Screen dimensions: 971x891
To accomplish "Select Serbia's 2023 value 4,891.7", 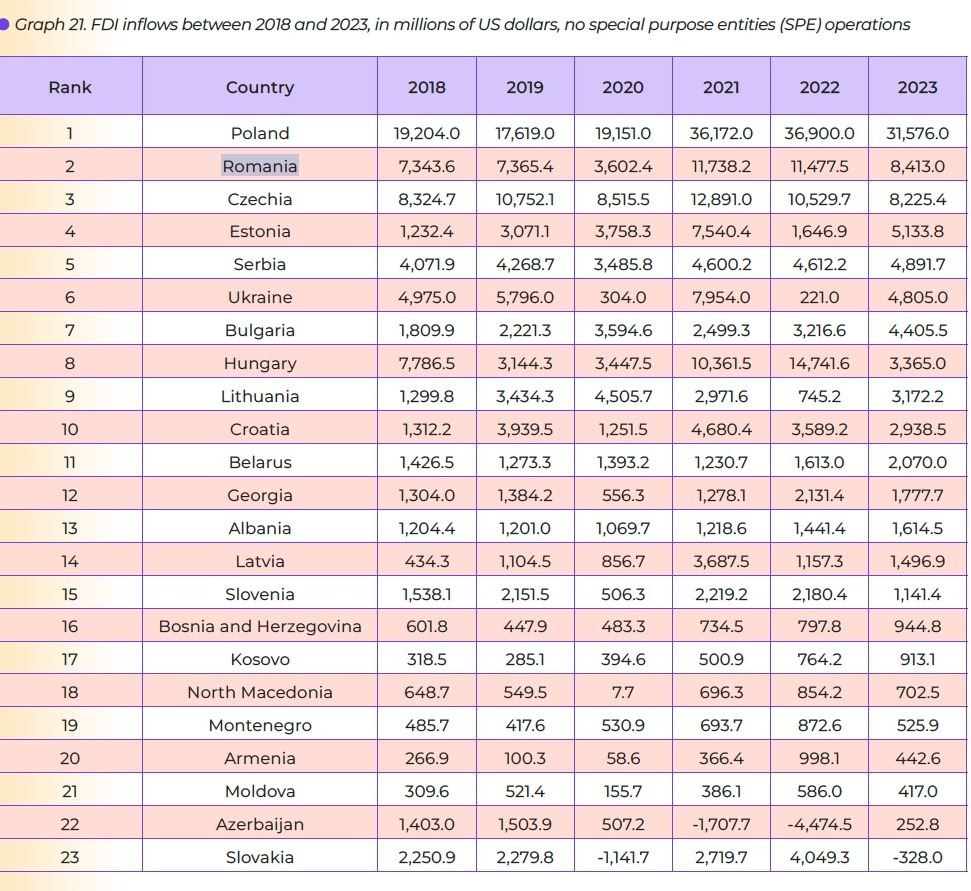I will point(918,264).
